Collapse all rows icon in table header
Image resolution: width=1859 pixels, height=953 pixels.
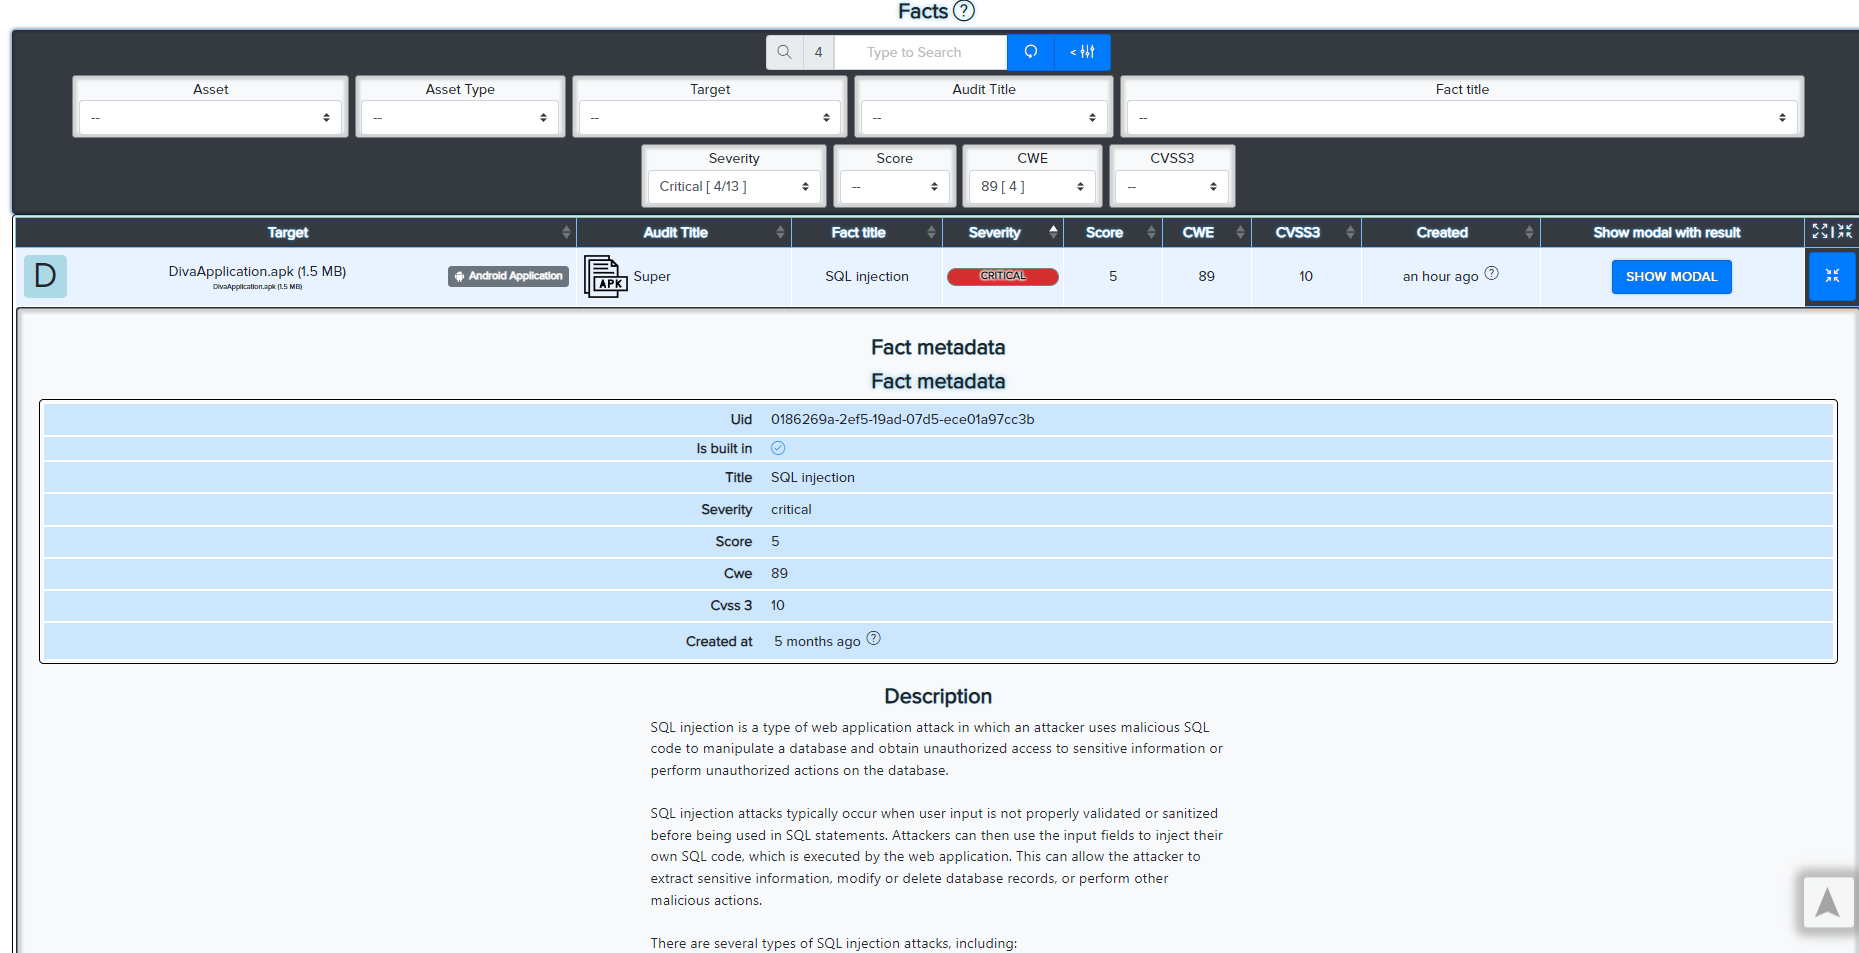coord(1844,231)
